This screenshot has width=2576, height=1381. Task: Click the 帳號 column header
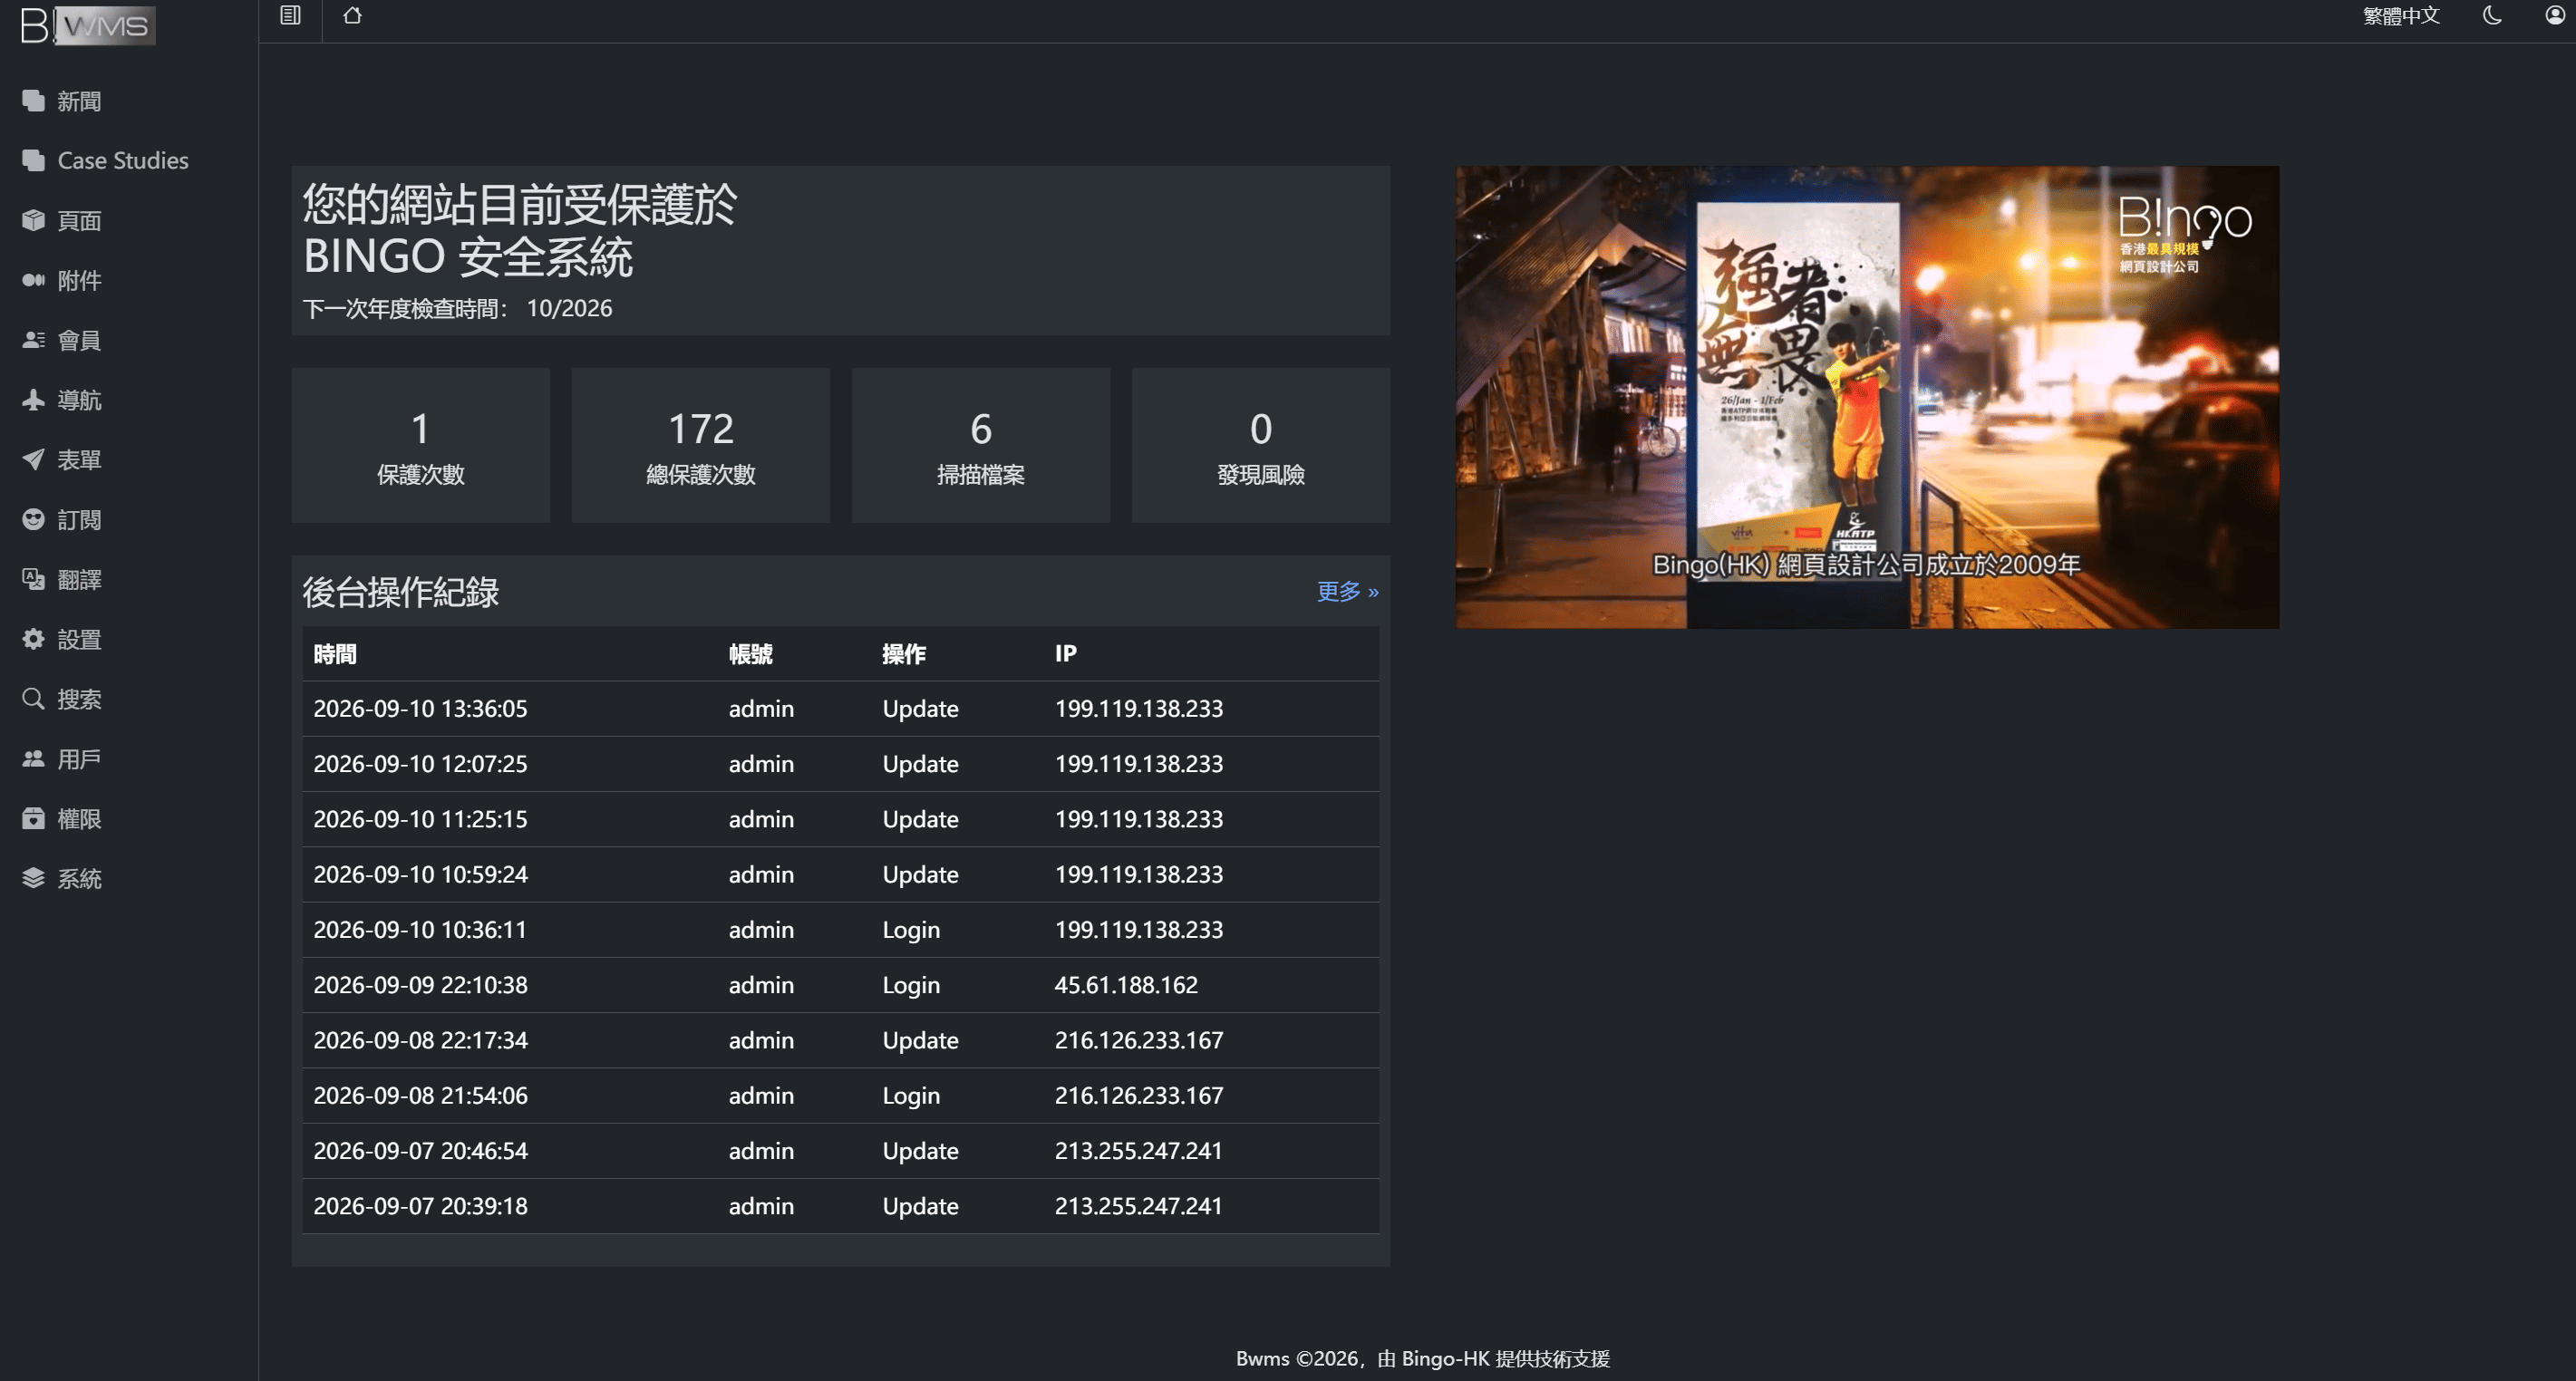[x=750, y=653]
